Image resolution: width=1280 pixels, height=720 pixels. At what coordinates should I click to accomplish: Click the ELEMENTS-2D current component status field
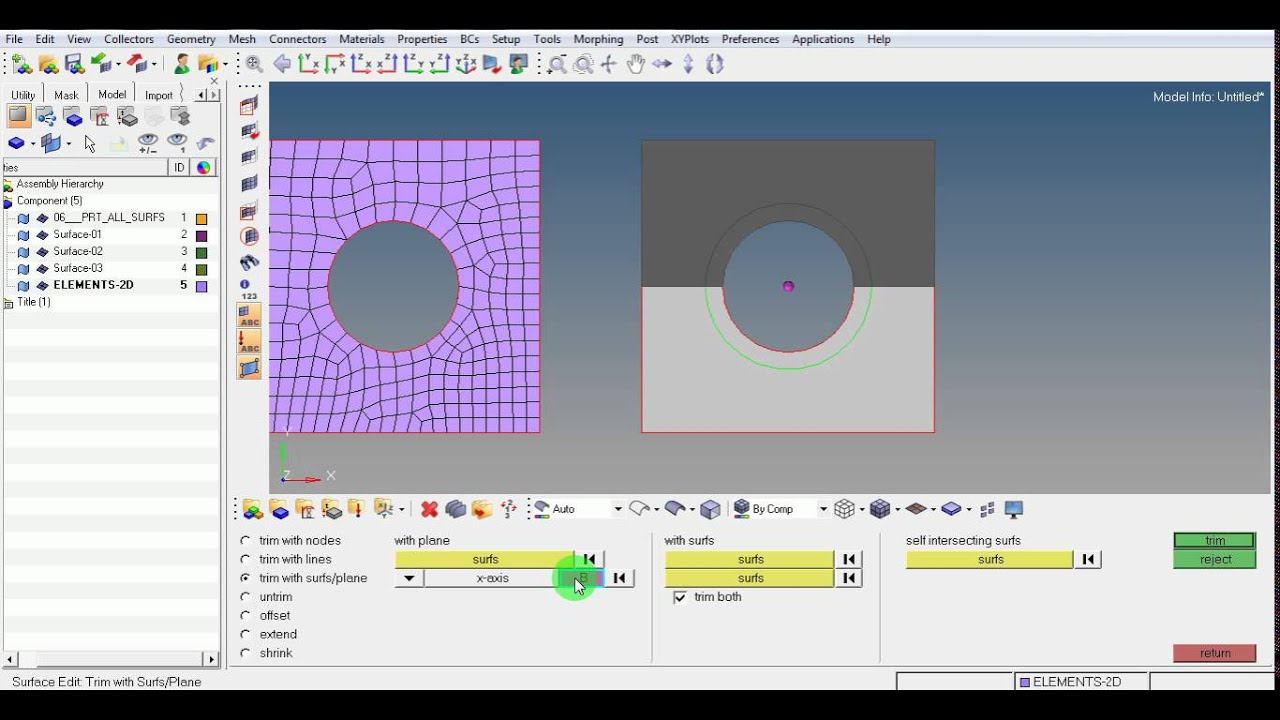1082,682
